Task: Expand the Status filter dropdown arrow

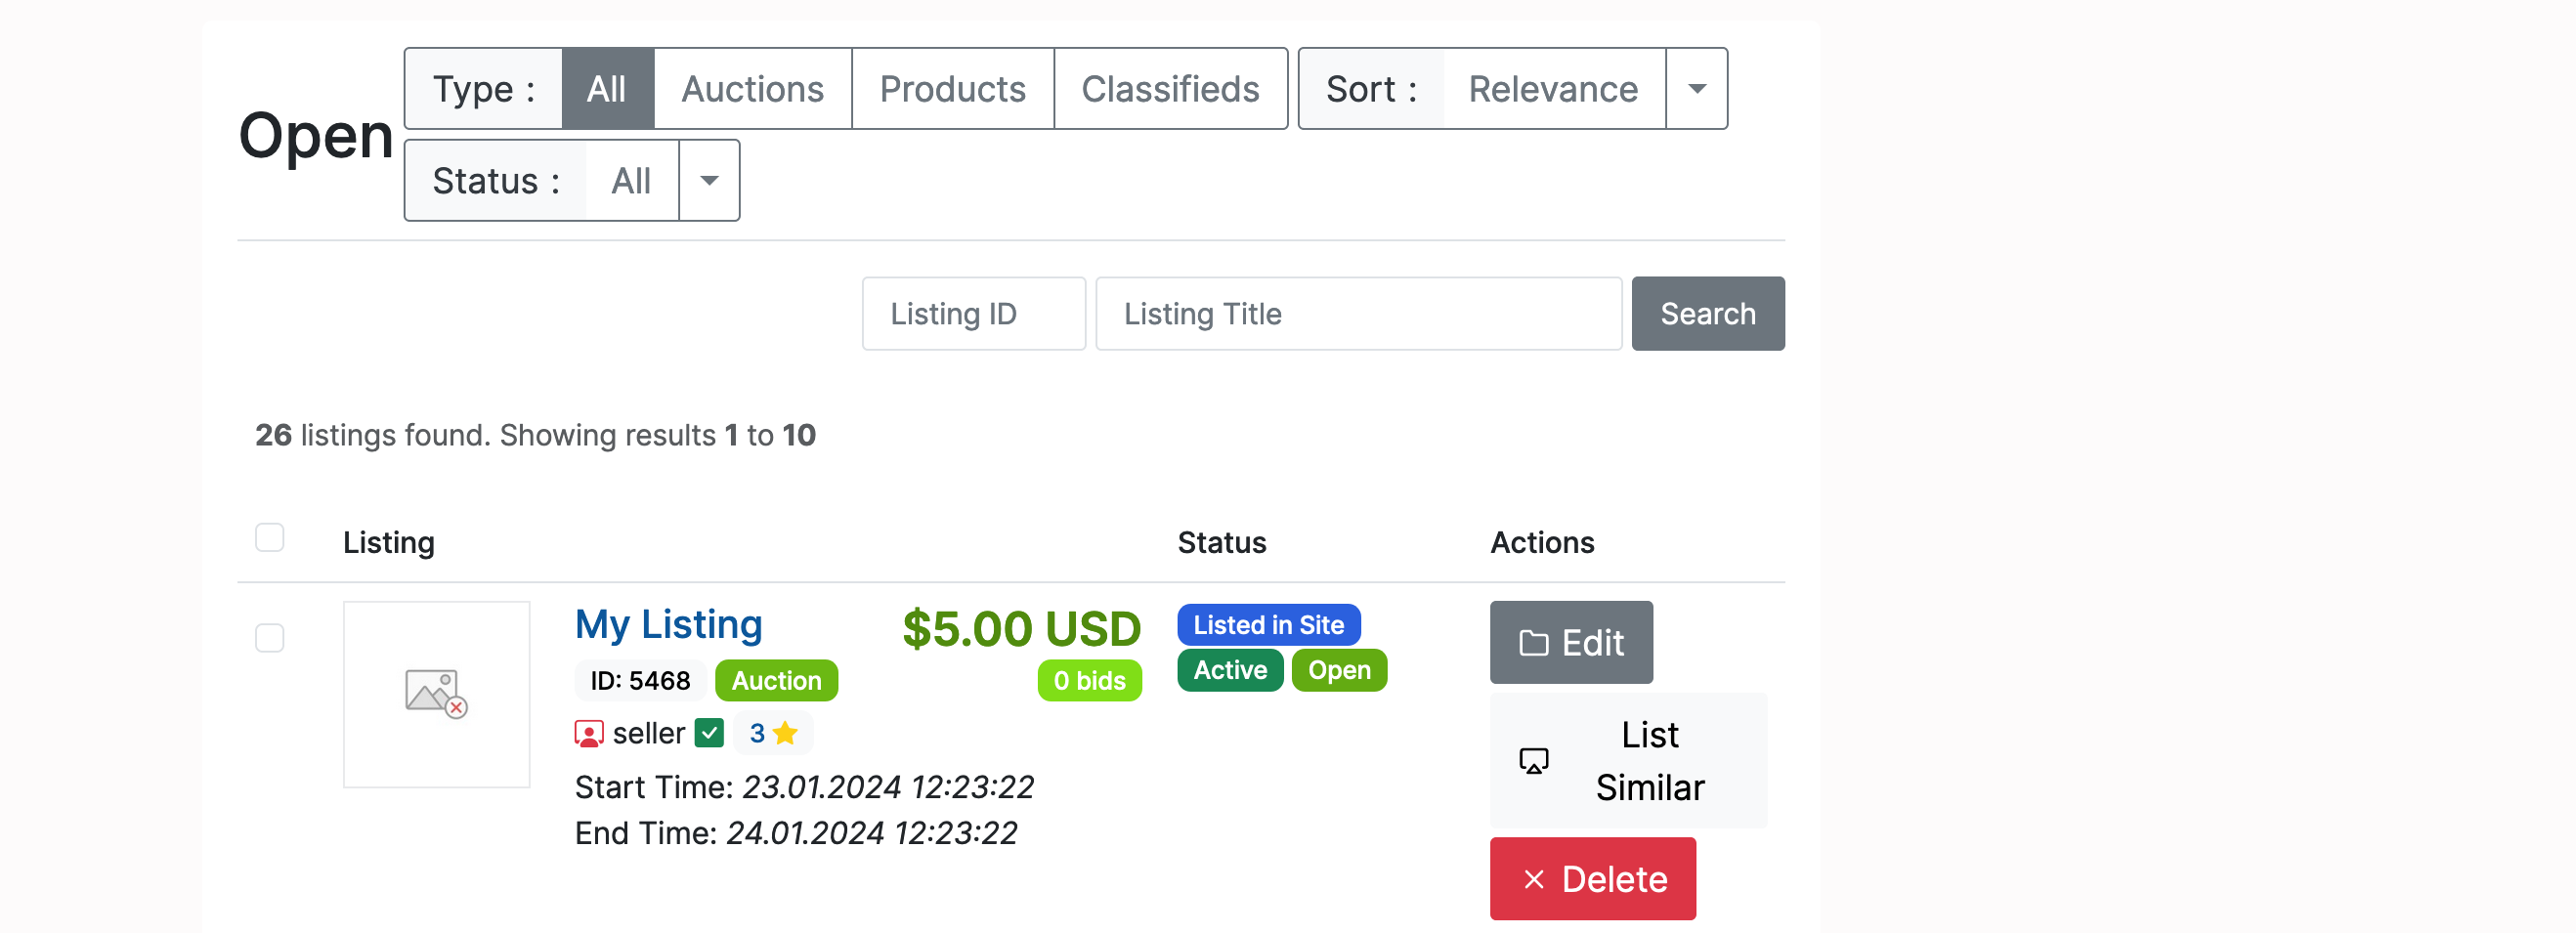Action: point(709,181)
